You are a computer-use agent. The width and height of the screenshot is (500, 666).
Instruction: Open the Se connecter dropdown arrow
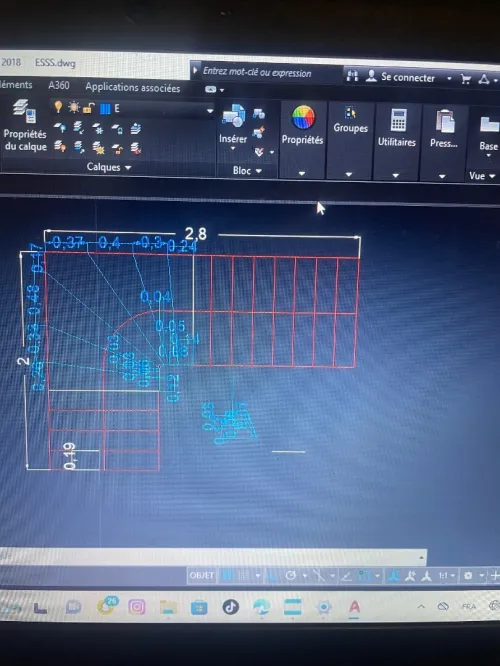(449, 79)
